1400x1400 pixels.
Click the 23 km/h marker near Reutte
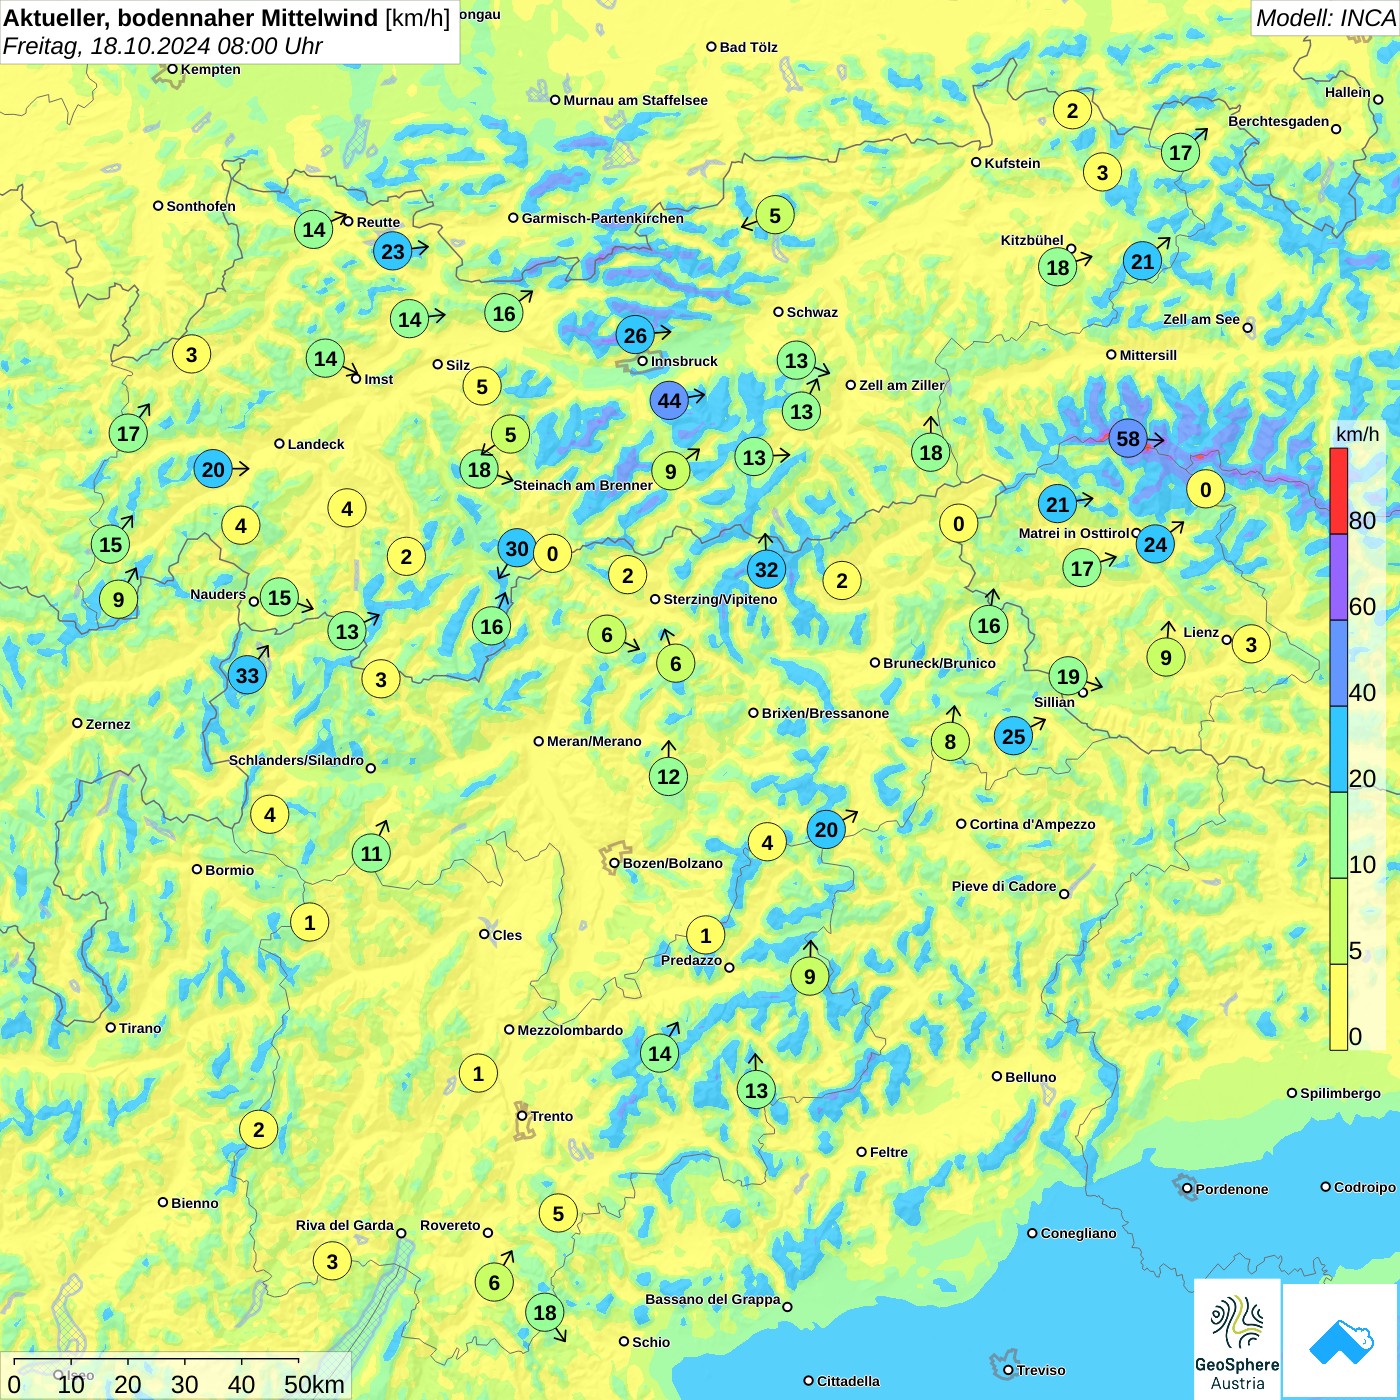pyautogui.click(x=393, y=252)
